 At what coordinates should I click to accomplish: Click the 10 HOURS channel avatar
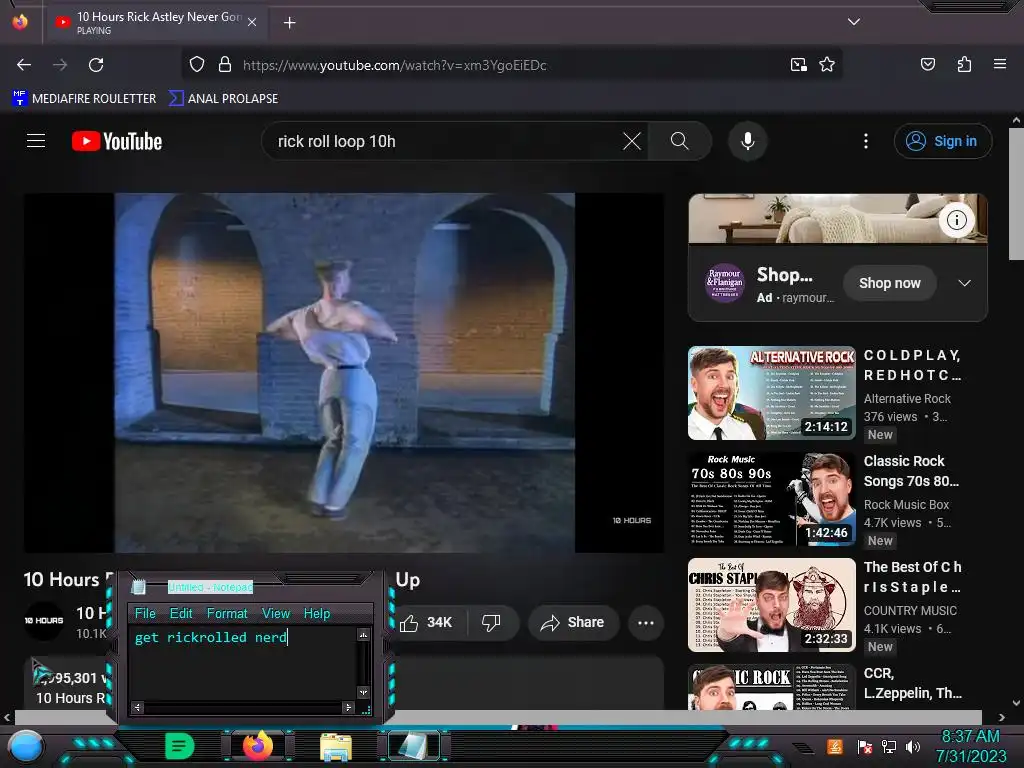[44, 620]
